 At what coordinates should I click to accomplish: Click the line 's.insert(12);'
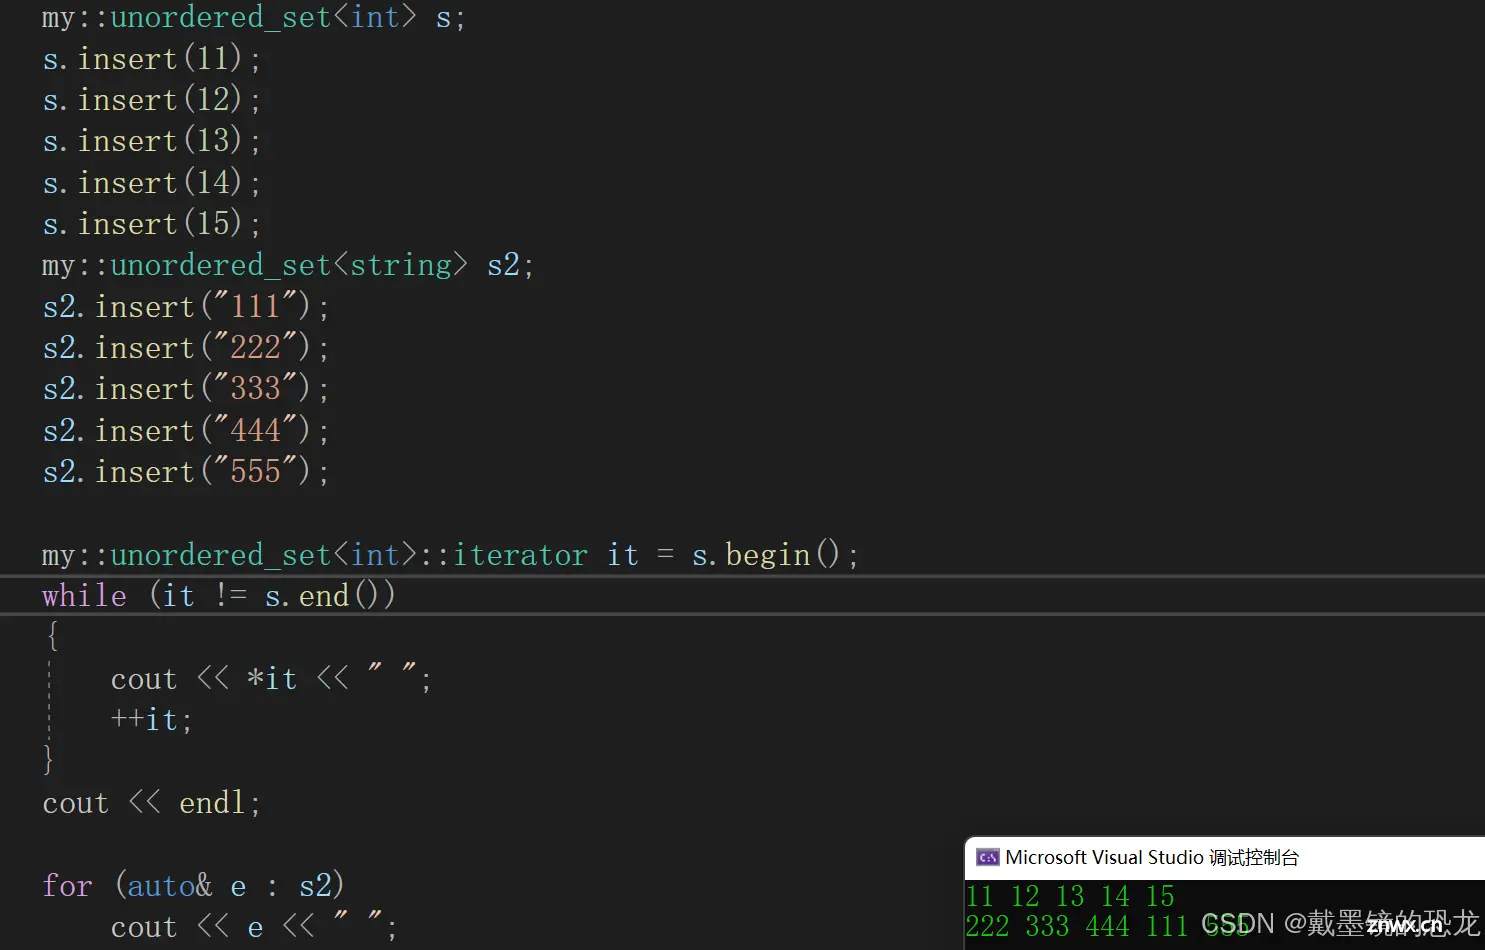[x=151, y=100]
